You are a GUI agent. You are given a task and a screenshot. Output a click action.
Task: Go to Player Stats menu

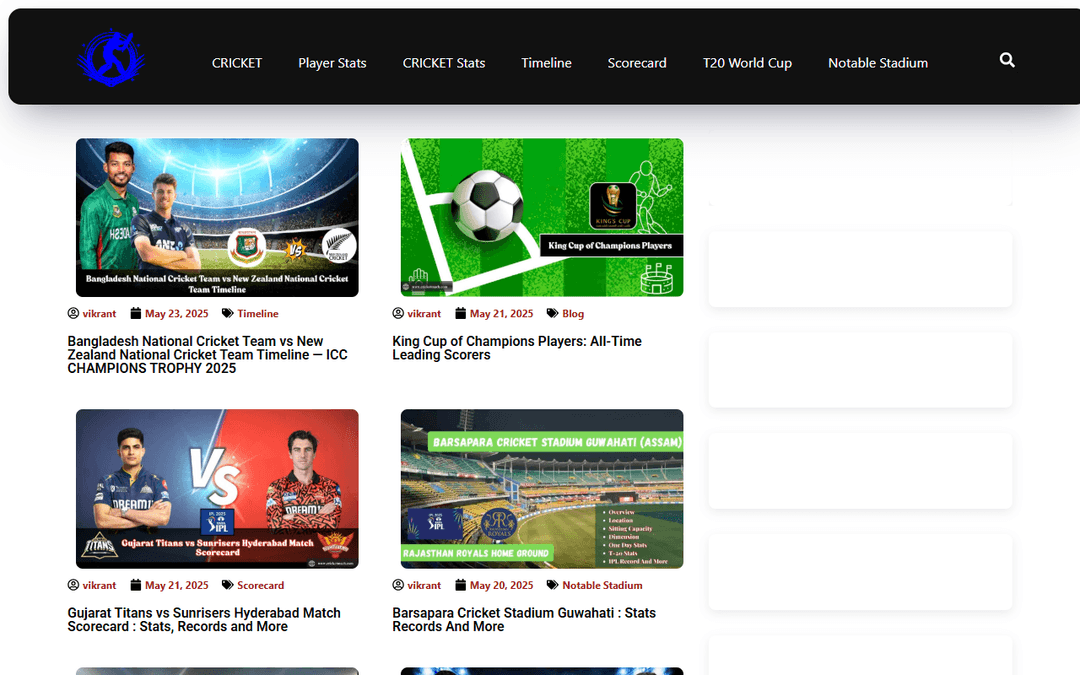coord(332,63)
